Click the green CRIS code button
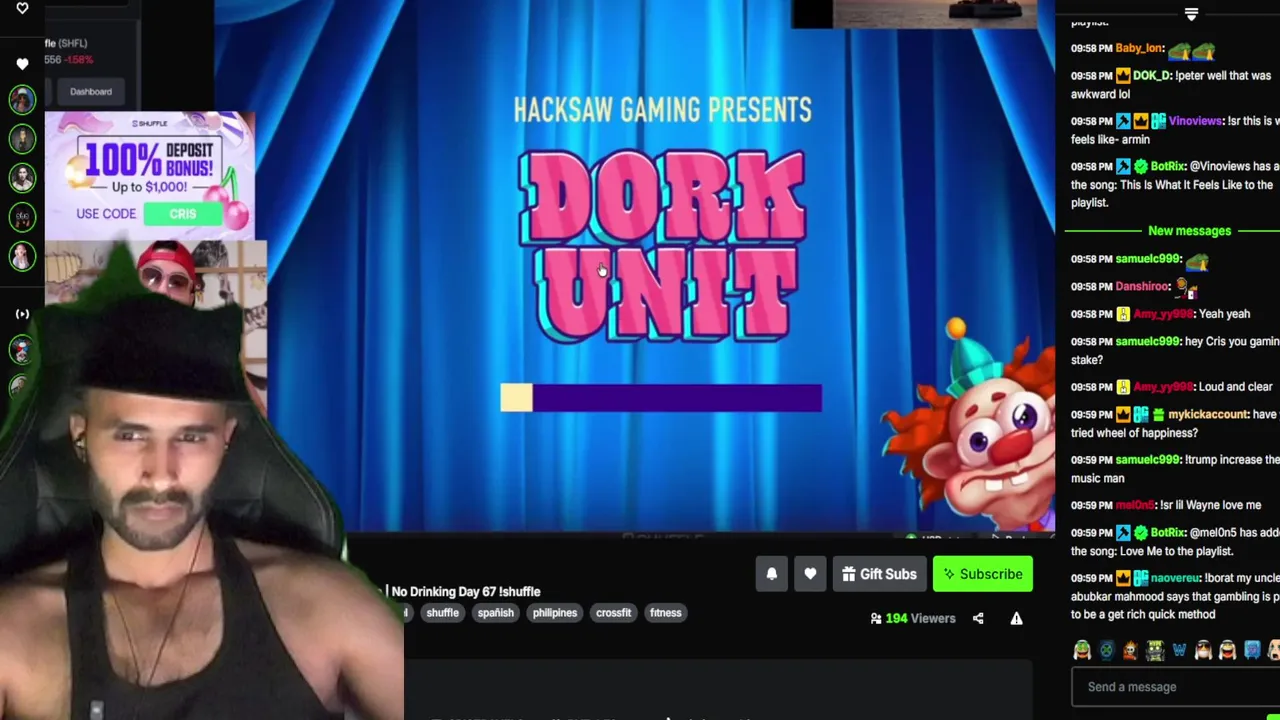This screenshot has width=1280, height=720. coord(182,214)
